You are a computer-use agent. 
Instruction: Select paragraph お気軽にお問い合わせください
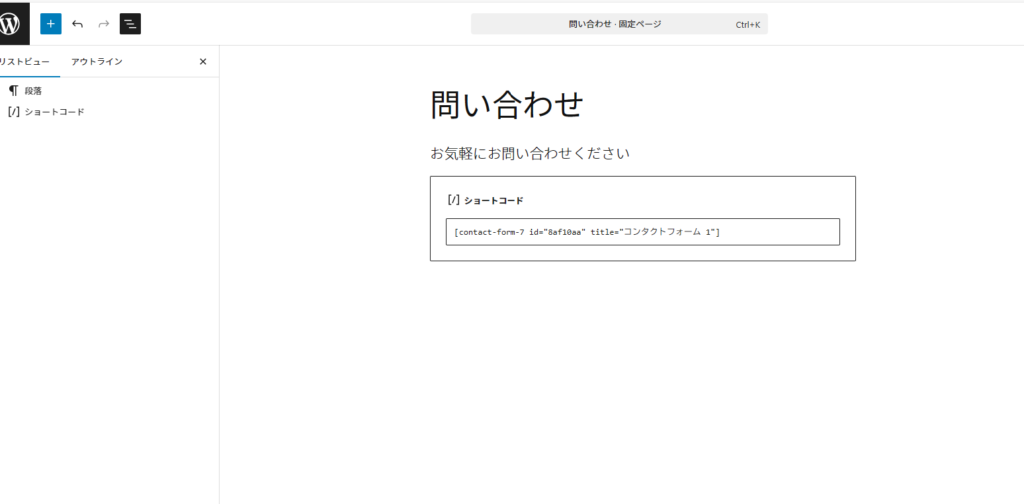point(530,153)
